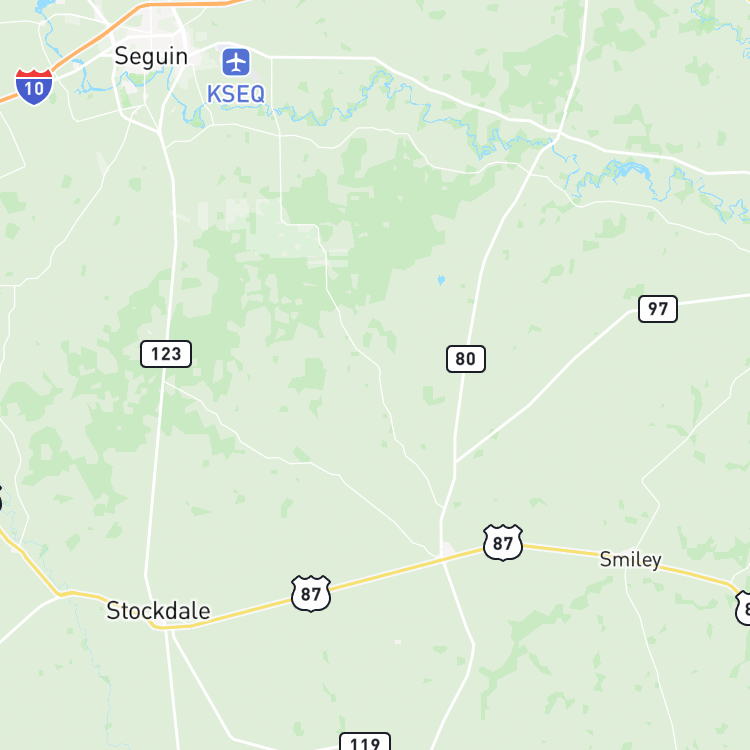Click the orange Interstate 10 road line
Screen dimensions: 750x750
[91, 38]
